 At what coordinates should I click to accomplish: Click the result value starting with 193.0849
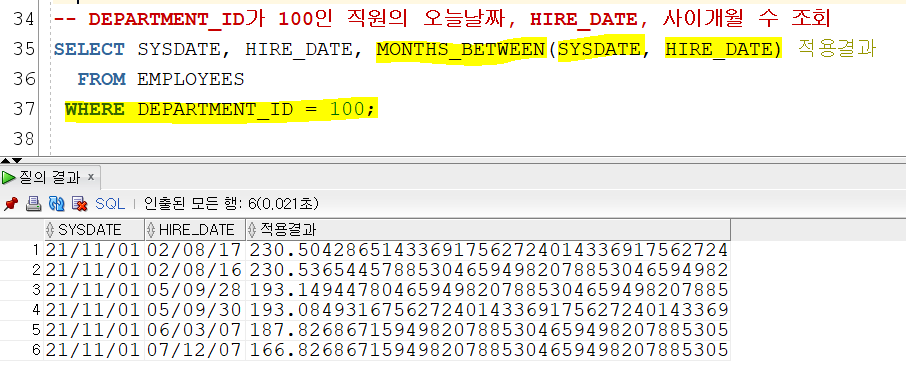(488, 310)
